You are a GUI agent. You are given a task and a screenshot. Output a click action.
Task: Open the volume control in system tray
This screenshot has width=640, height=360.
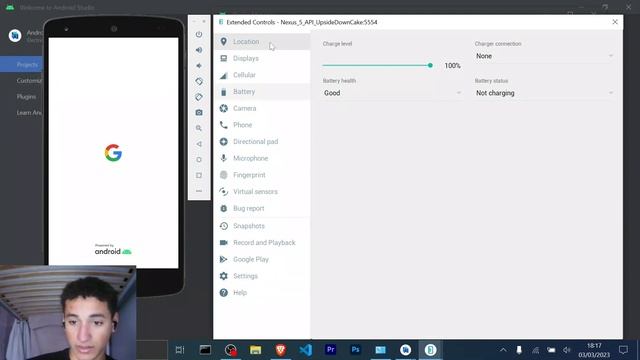tap(567, 350)
